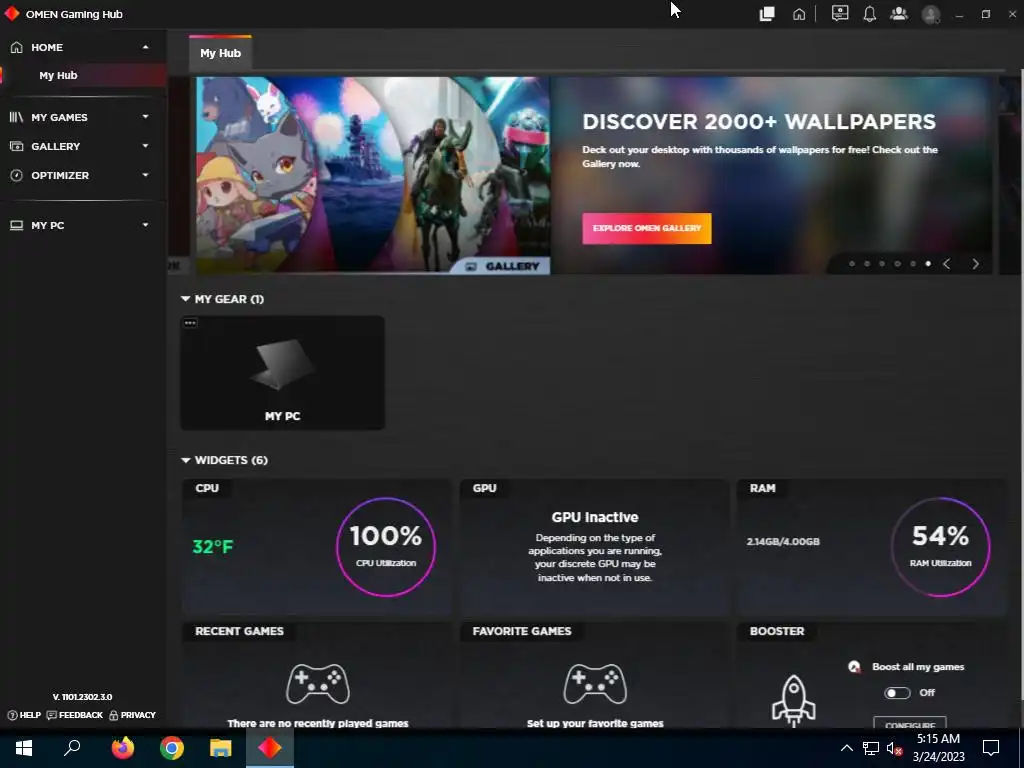Open taskbar search magnifier
This screenshot has width=1024, height=768.
72,748
